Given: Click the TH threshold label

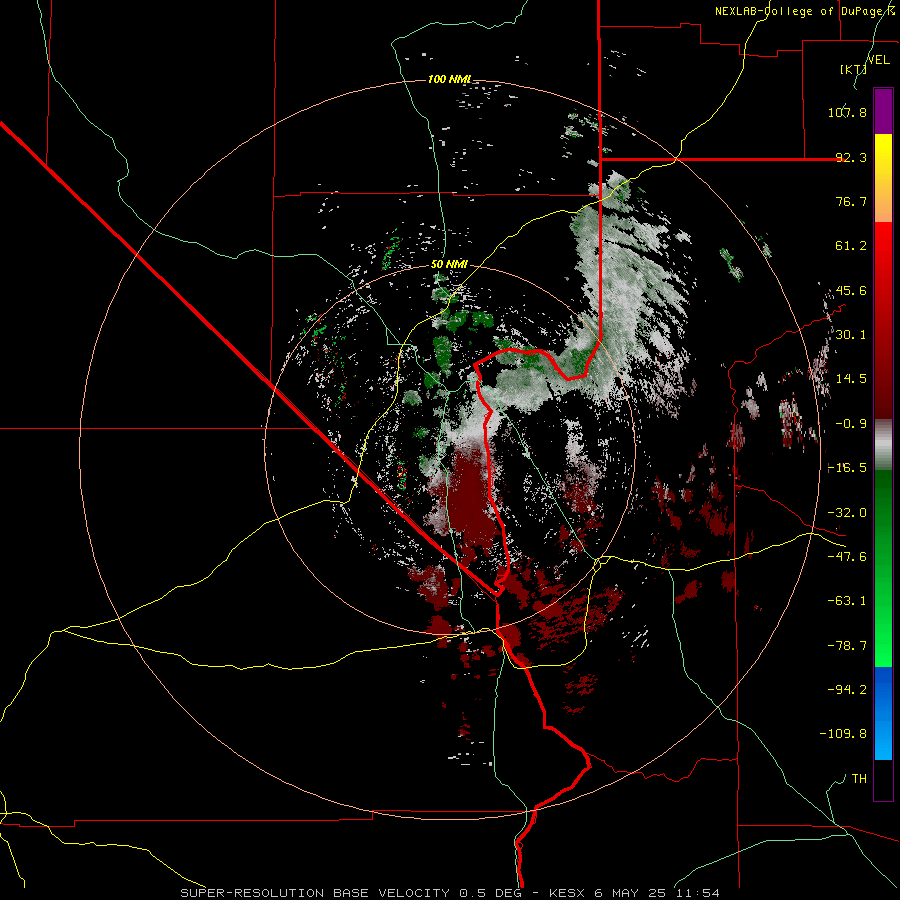Looking at the screenshot, I should tap(859, 778).
